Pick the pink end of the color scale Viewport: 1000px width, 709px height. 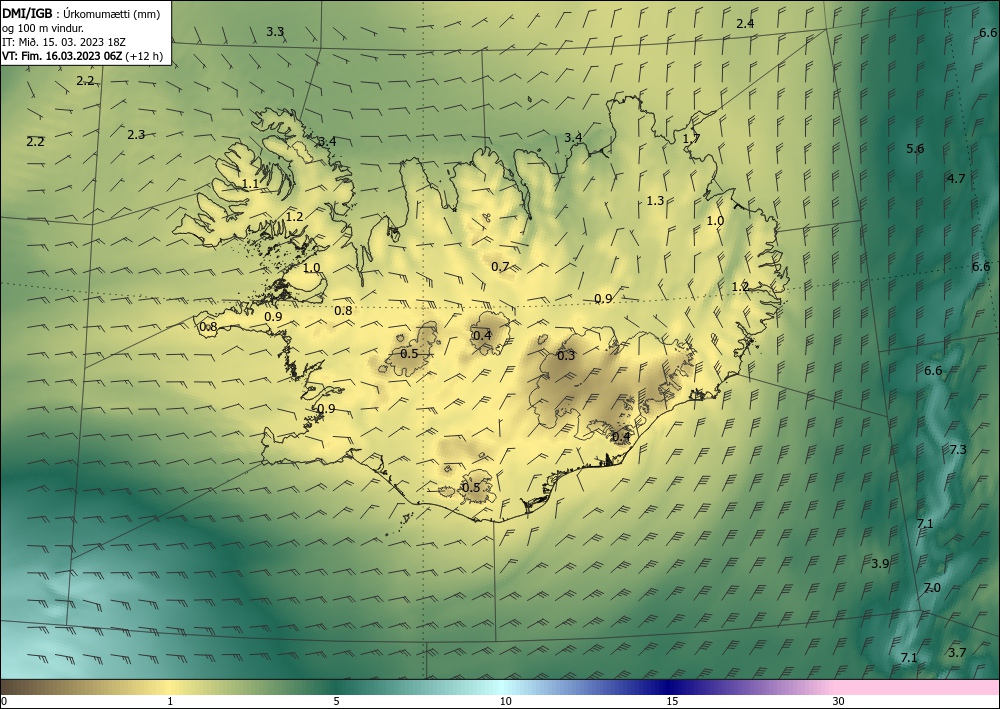(918, 687)
